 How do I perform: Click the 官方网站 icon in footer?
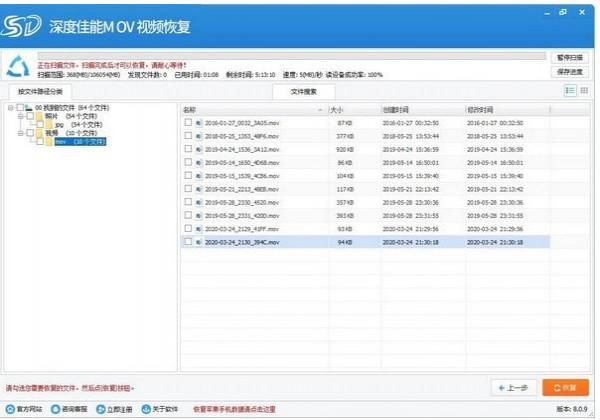[10, 409]
